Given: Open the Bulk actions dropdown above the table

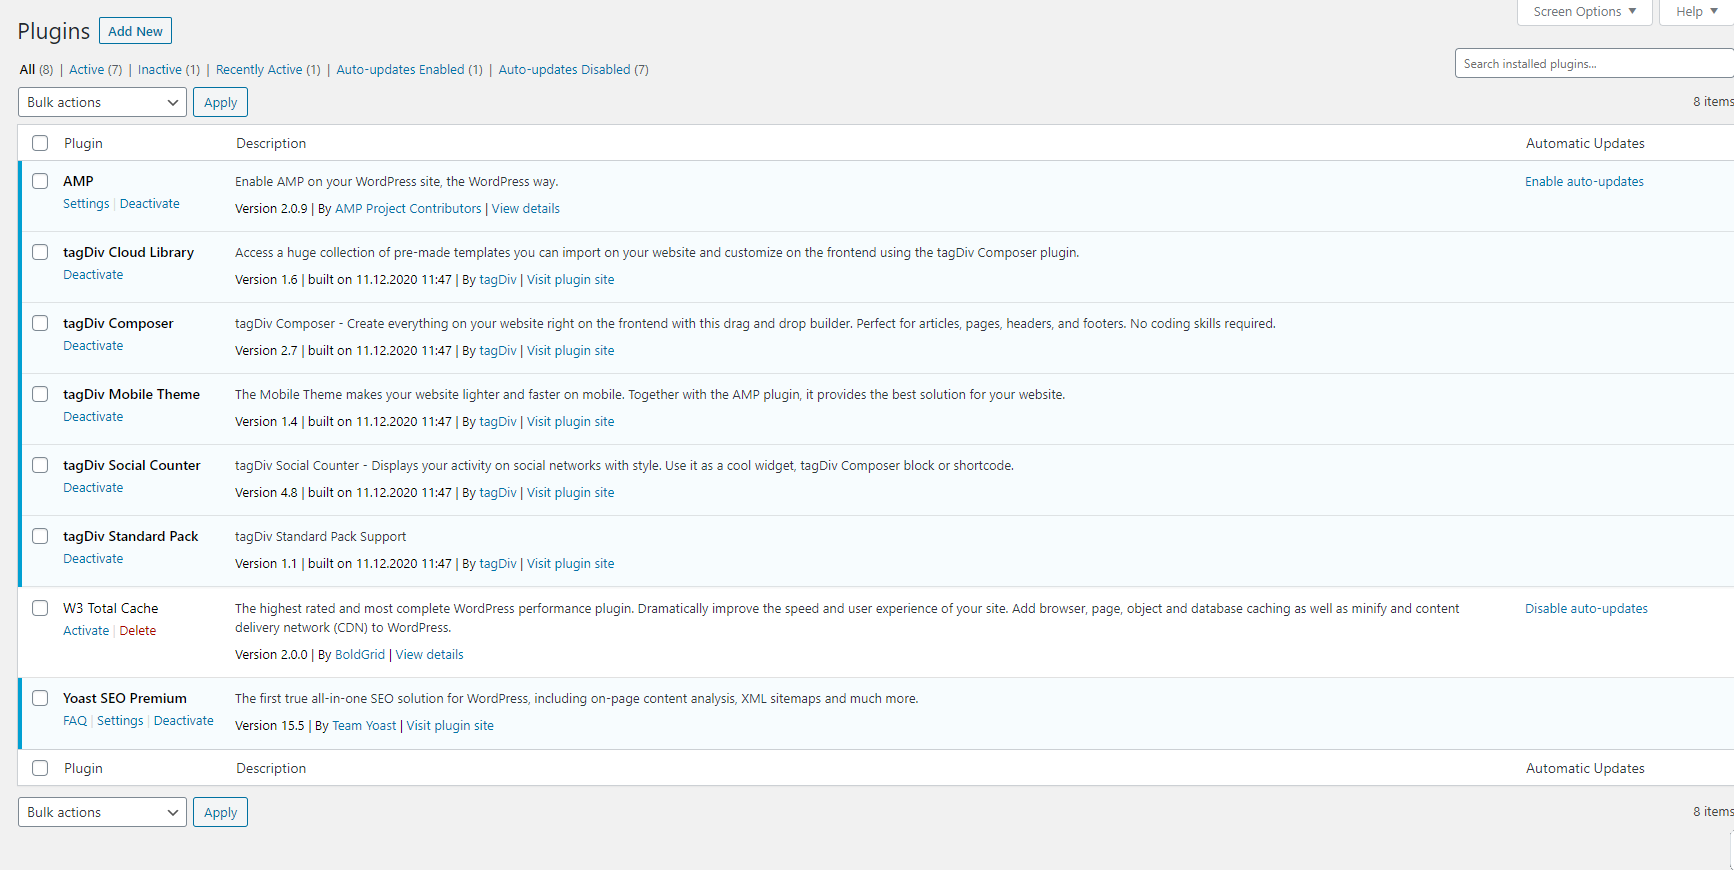Looking at the screenshot, I should pyautogui.click(x=102, y=102).
